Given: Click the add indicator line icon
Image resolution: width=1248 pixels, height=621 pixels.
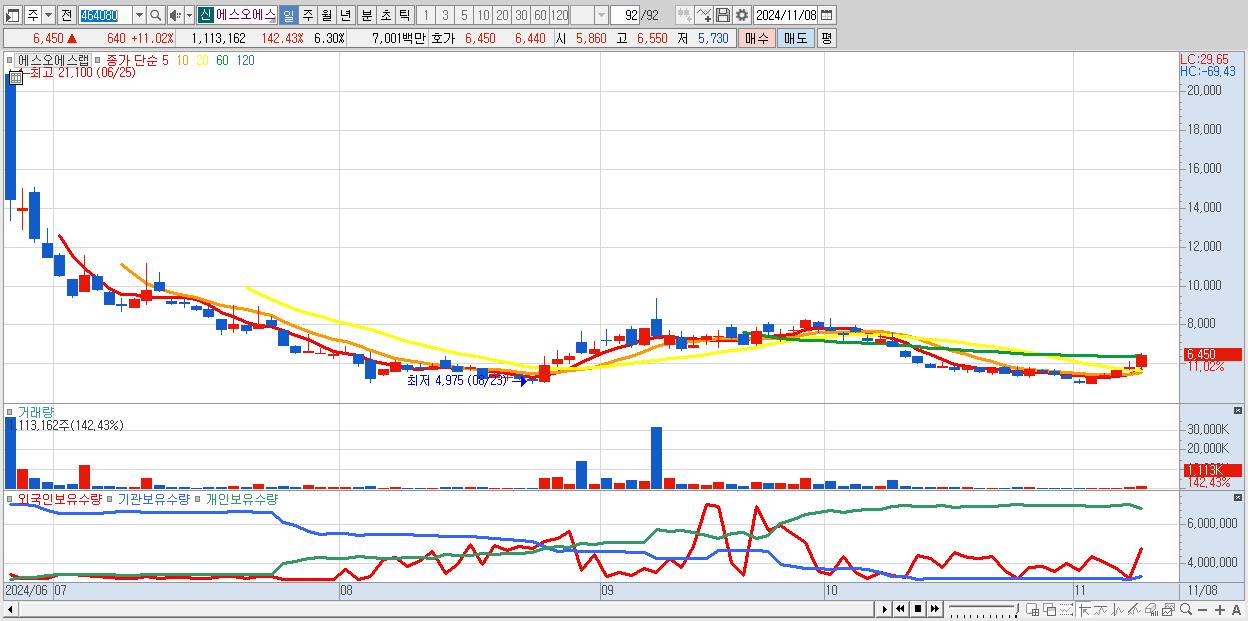Looking at the screenshot, I should point(704,16).
